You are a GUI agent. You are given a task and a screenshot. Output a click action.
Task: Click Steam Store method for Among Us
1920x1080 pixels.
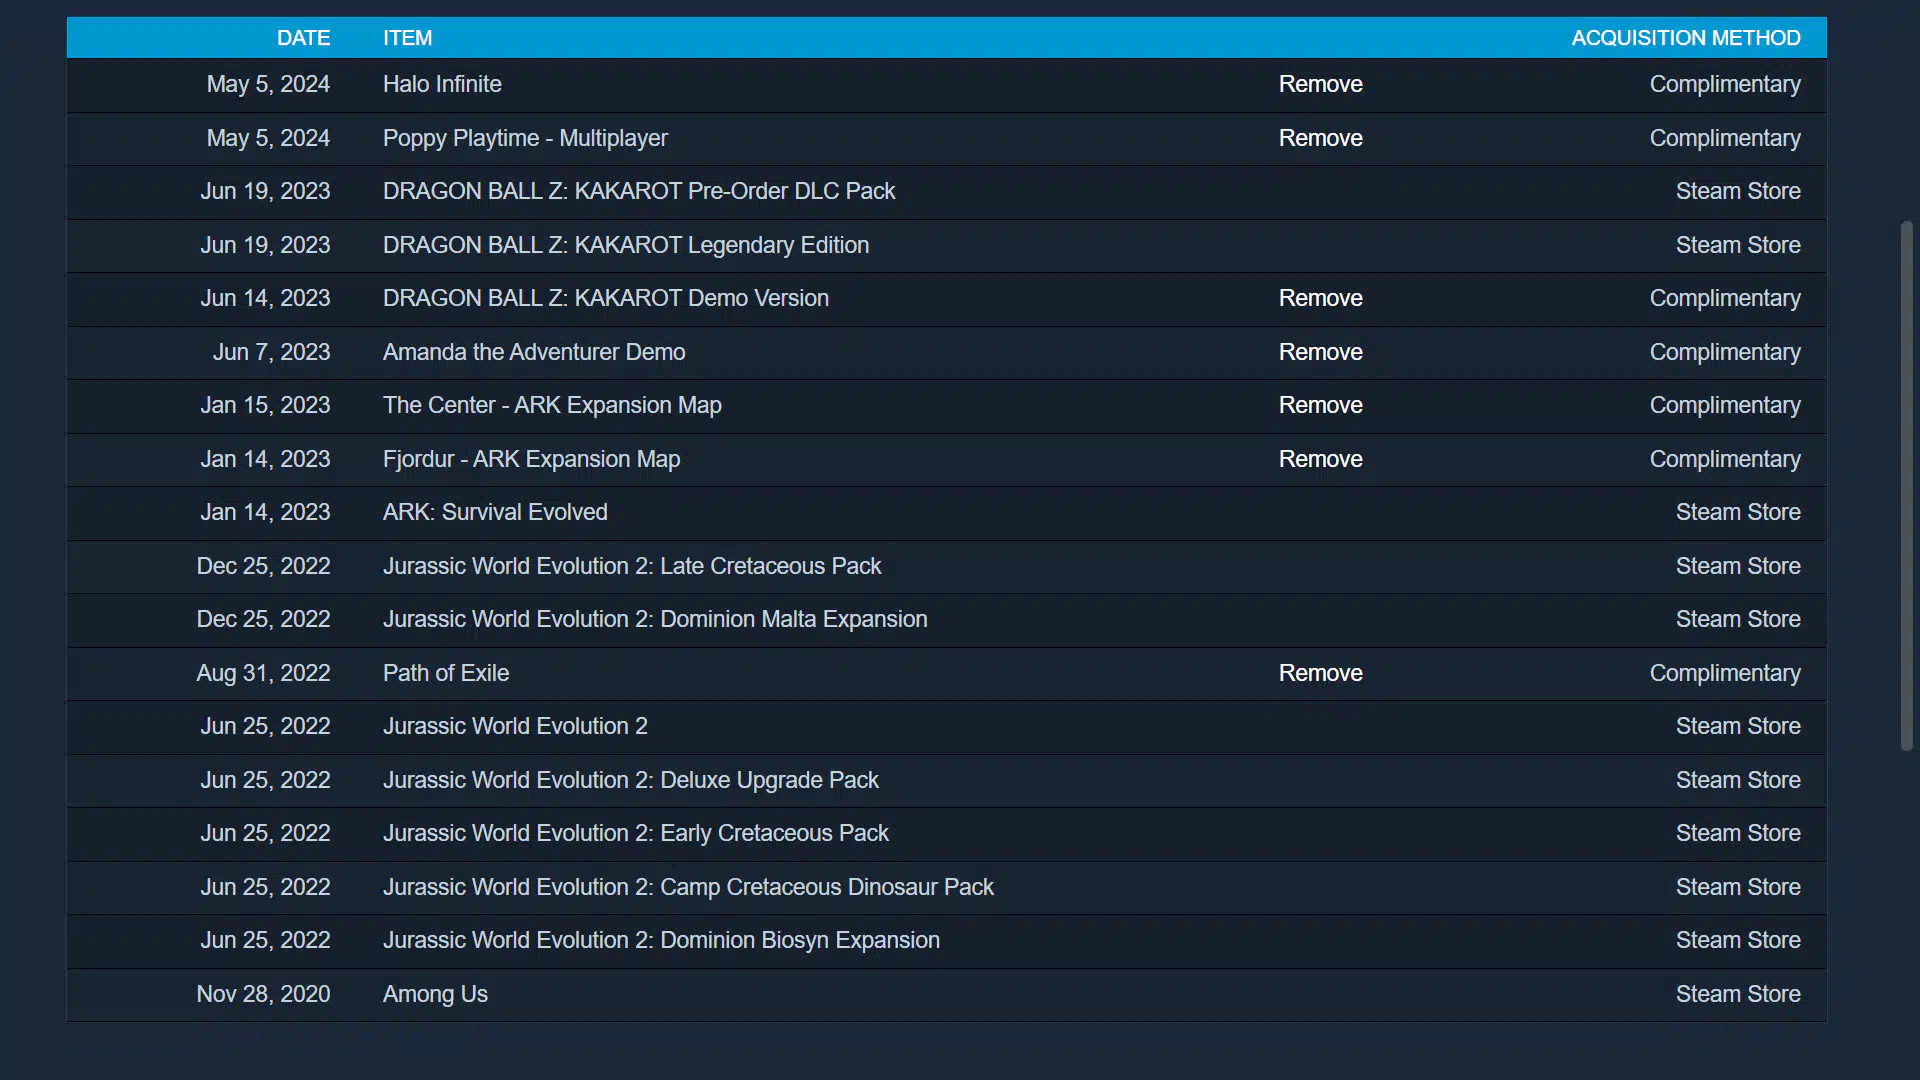tap(1738, 994)
